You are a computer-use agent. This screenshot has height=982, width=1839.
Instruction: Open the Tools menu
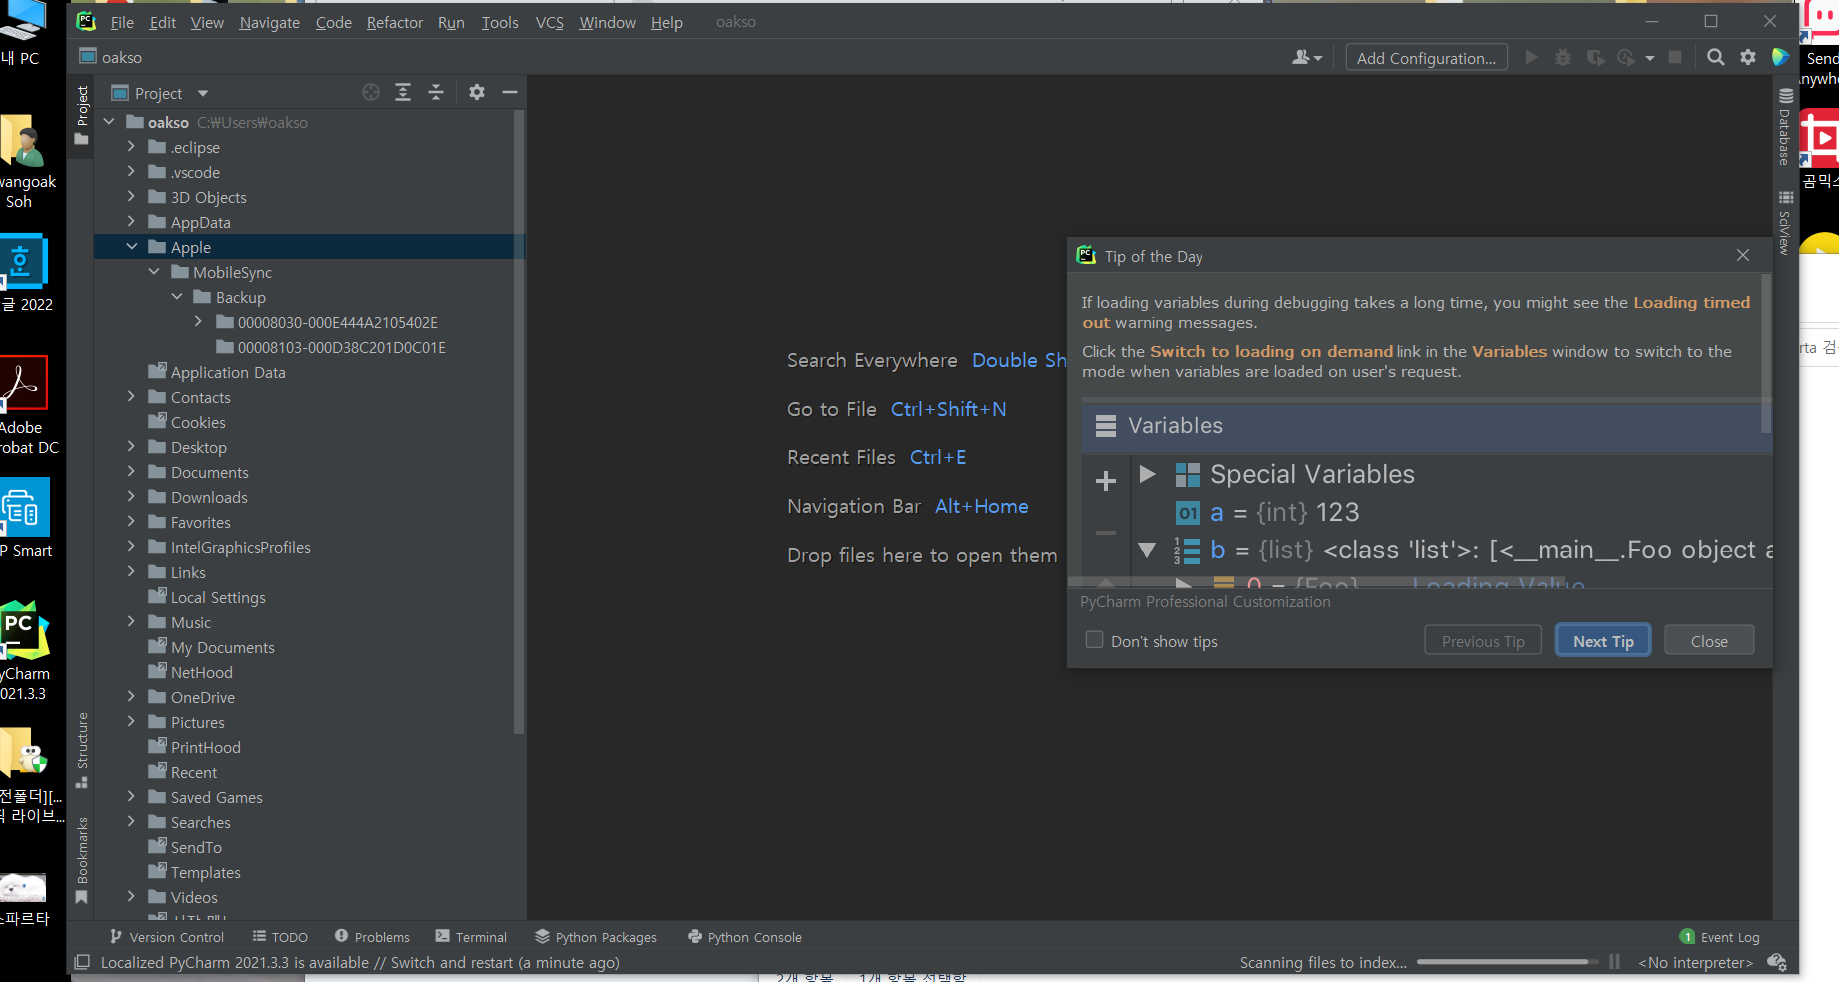point(500,22)
